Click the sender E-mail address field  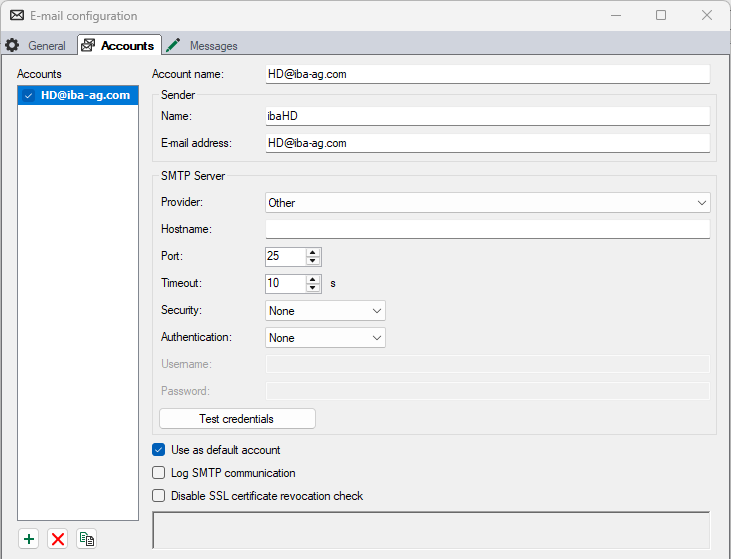[x=487, y=143]
